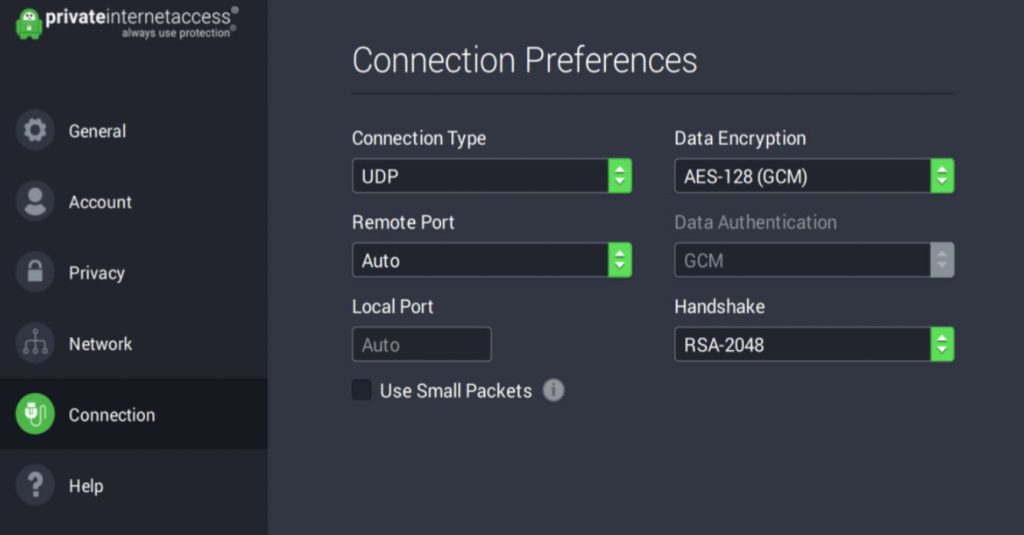The height and width of the screenshot is (535, 1024).
Task: Go to the Network settings tab
Action: [x=133, y=344]
